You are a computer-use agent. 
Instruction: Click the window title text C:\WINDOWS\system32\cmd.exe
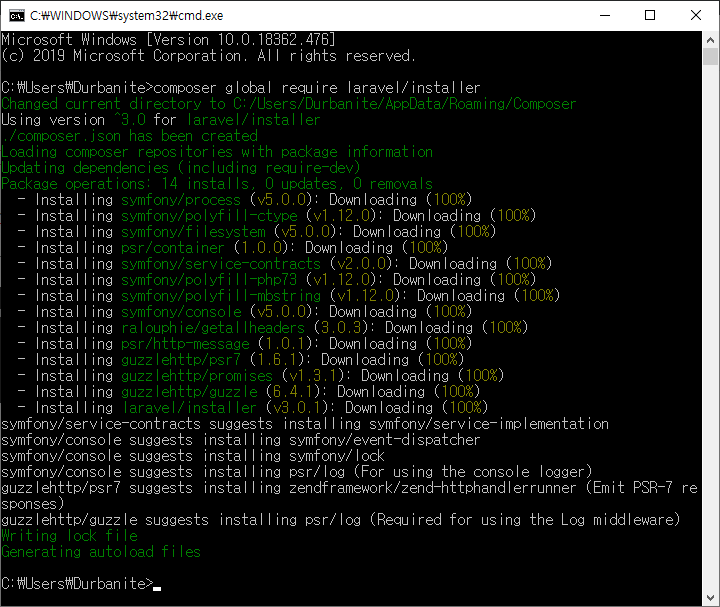[x=126, y=16]
